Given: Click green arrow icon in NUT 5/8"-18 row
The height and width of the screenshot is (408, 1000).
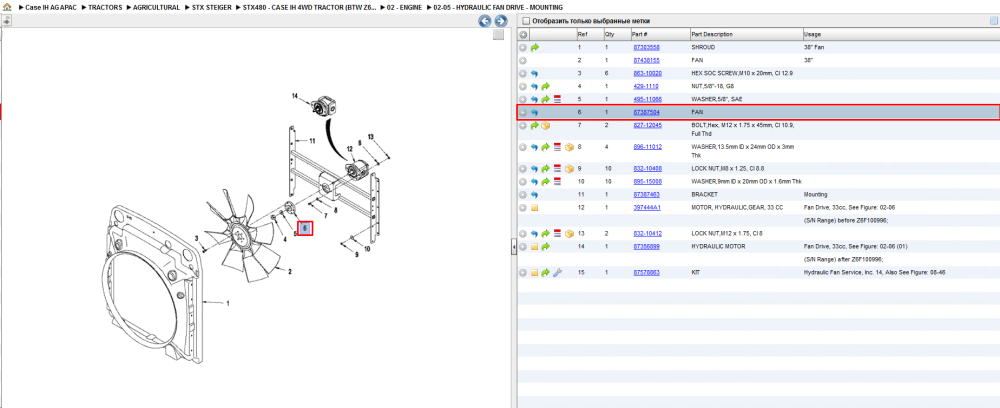Looking at the screenshot, I should 546,86.
